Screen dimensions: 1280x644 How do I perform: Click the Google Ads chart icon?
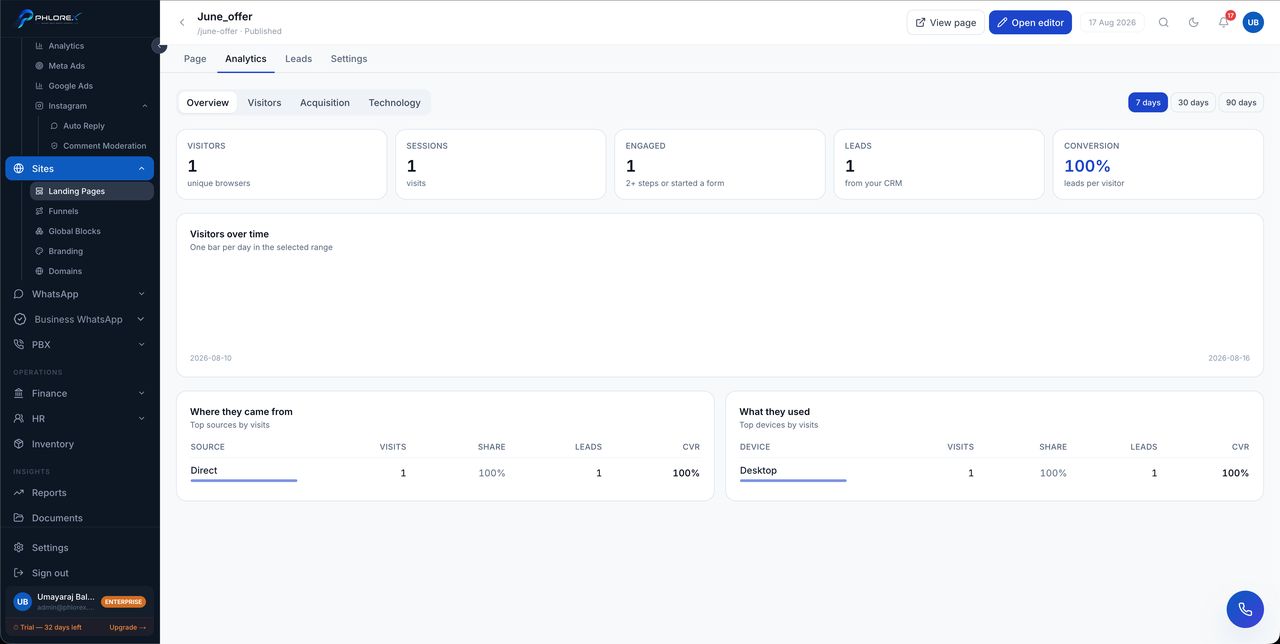pos(39,86)
